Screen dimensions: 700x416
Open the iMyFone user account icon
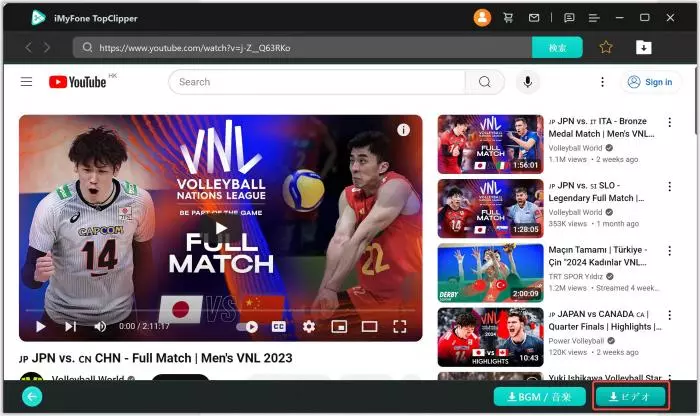coord(482,18)
